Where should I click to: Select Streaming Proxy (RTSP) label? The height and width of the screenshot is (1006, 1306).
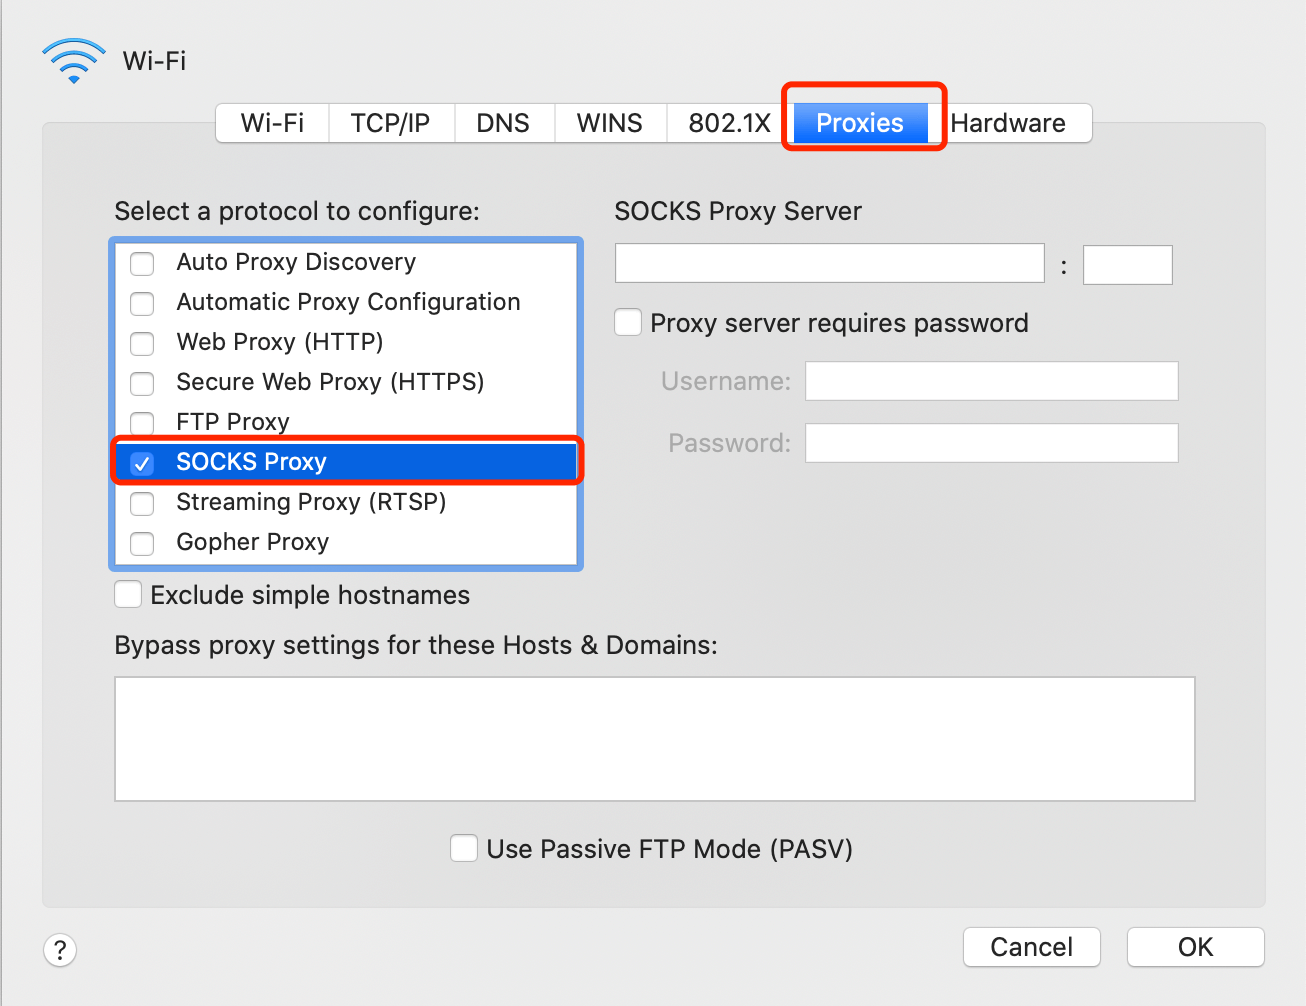pyautogui.click(x=311, y=502)
